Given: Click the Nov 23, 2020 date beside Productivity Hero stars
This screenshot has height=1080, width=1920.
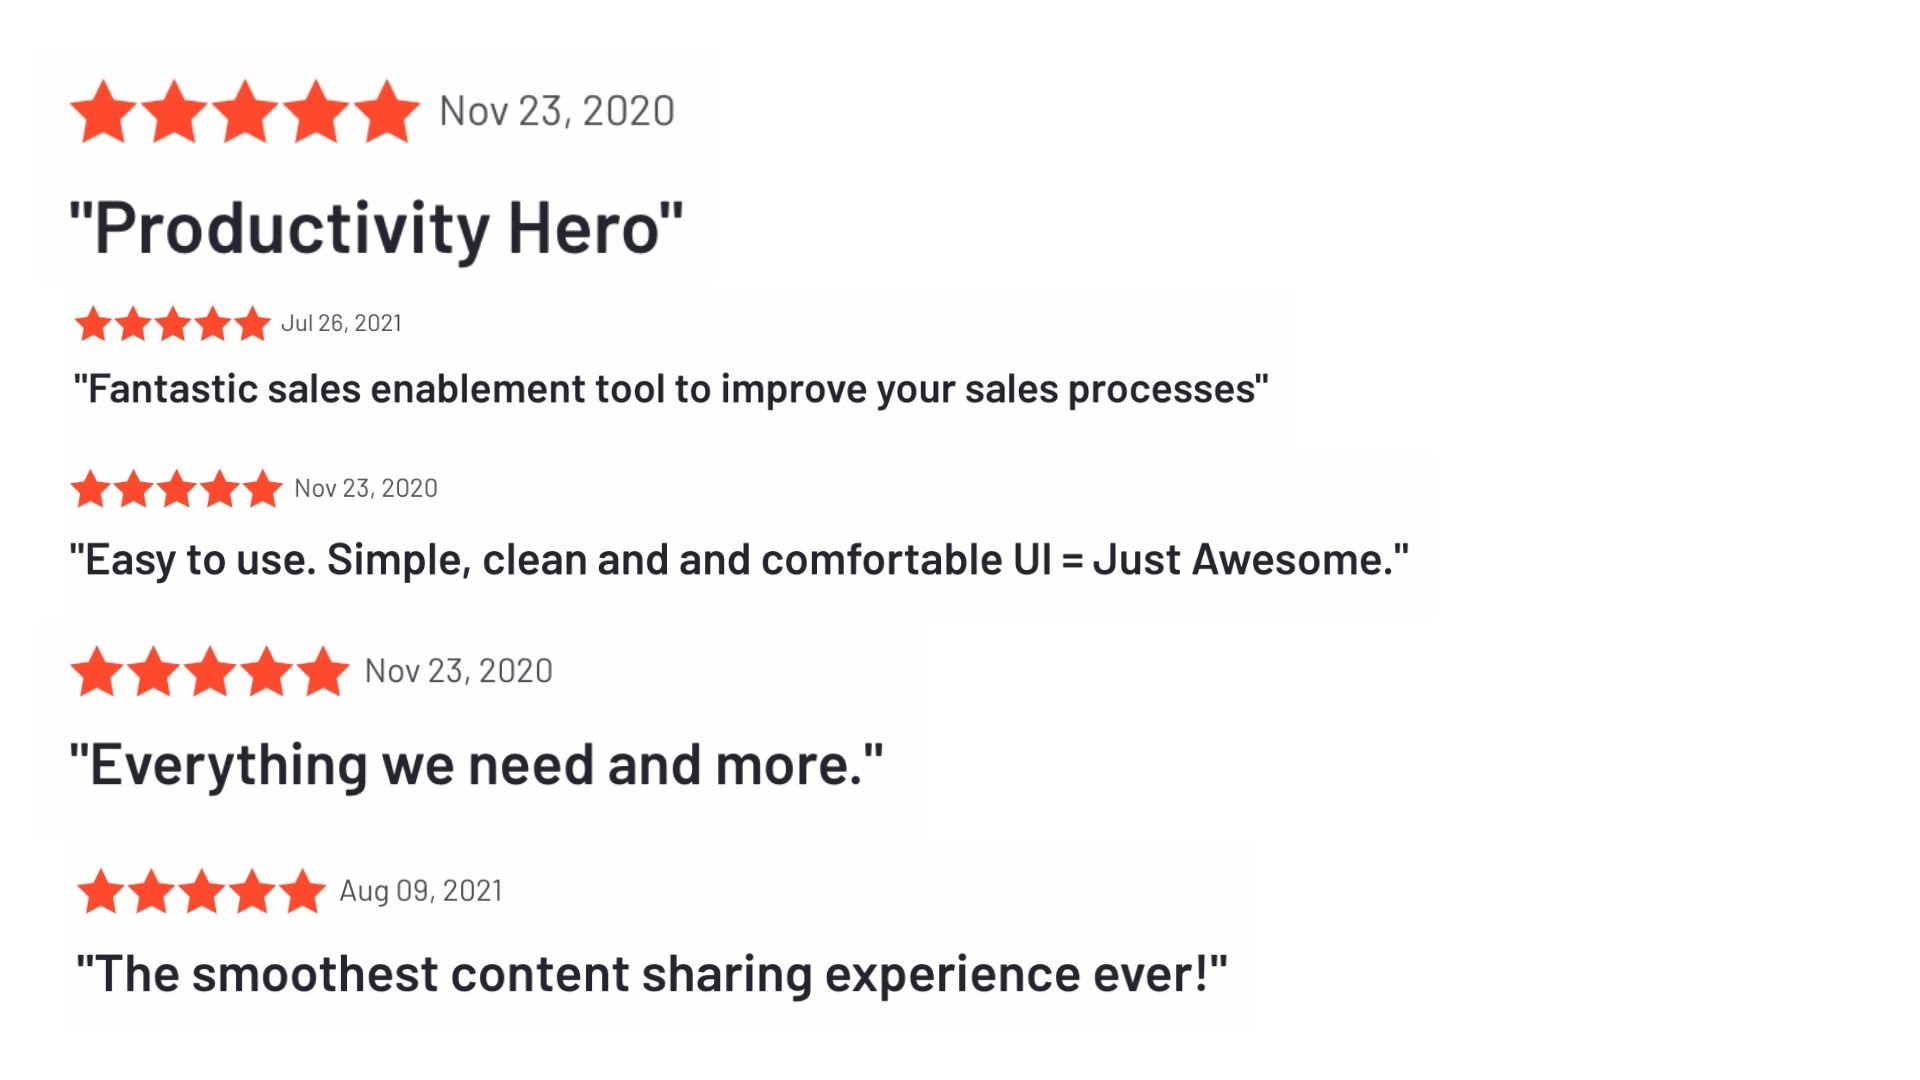Looking at the screenshot, I should [557, 111].
